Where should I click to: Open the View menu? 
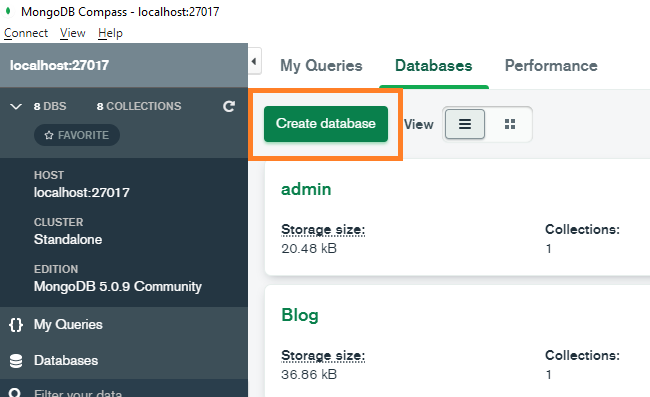tap(73, 33)
